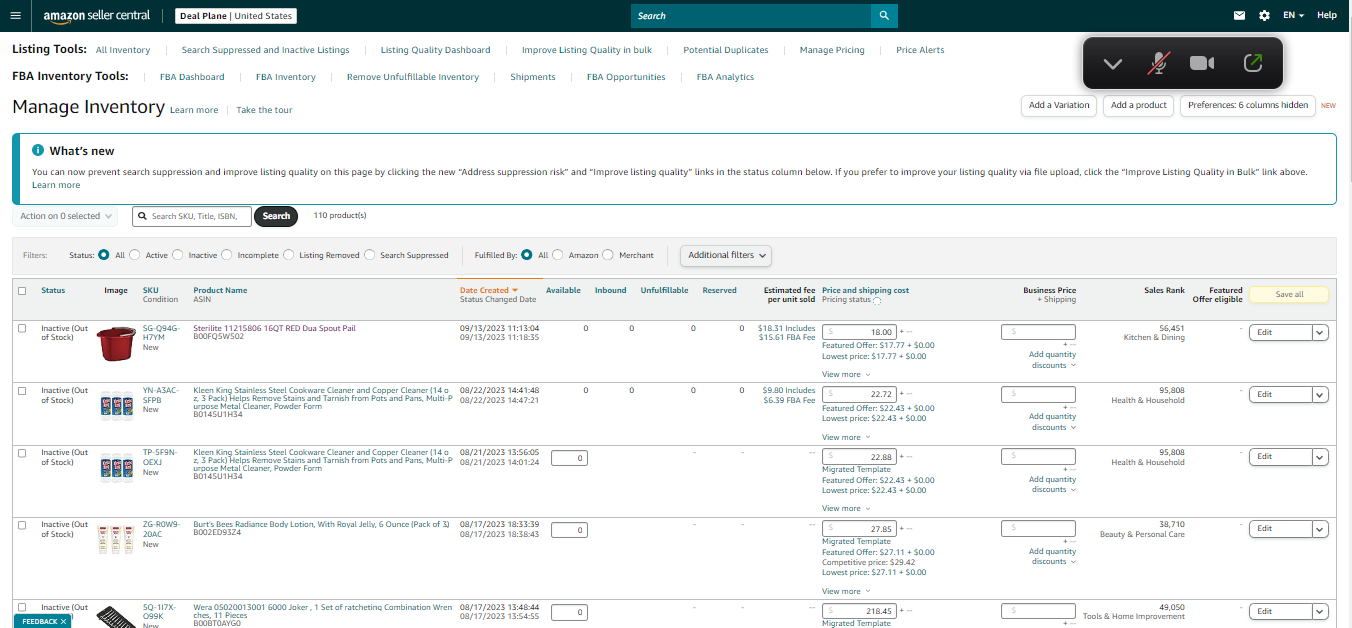Open Edit dropdown arrow for Sterilite row
This screenshot has height=628, width=1352.
pos(1320,333)
